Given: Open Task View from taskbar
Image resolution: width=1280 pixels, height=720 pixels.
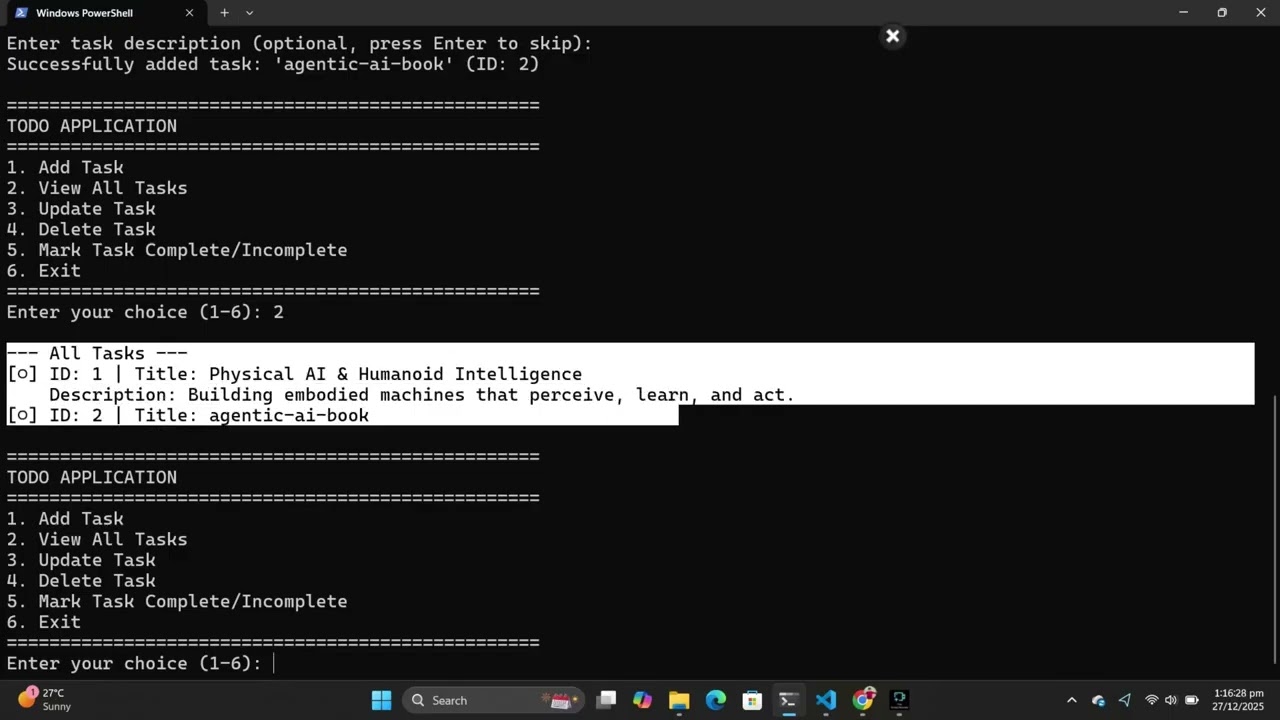Looking at the screenshot, I should pyautogui.click(x=606, y=700).
